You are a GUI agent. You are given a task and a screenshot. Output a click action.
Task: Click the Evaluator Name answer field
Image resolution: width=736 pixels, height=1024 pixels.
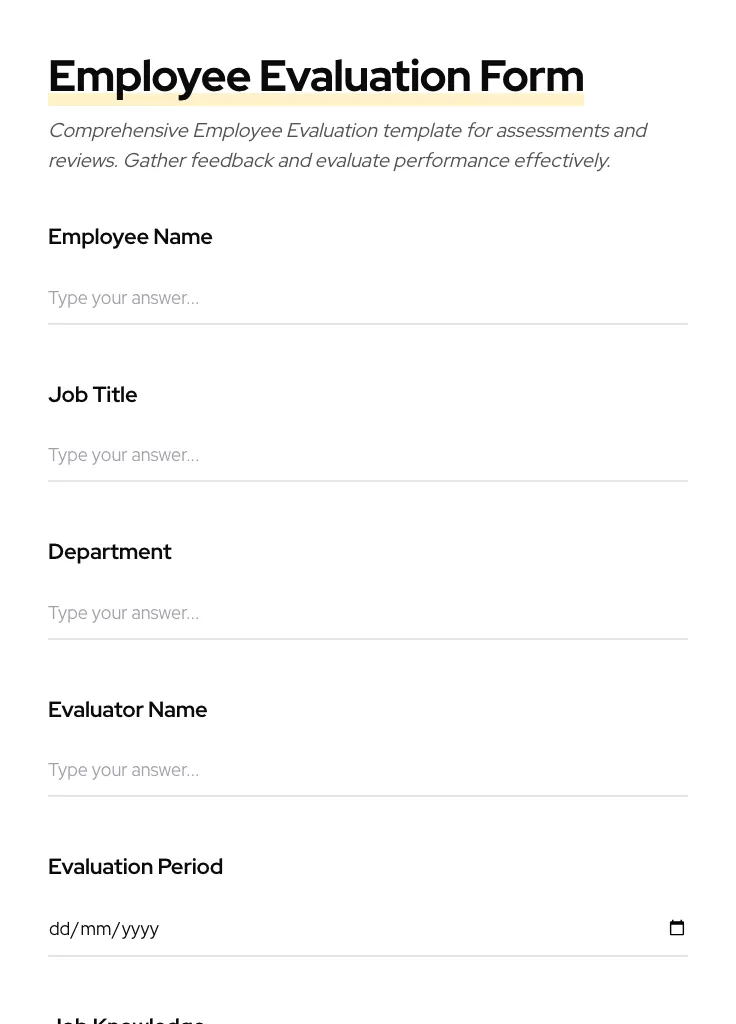coord(300,770)
